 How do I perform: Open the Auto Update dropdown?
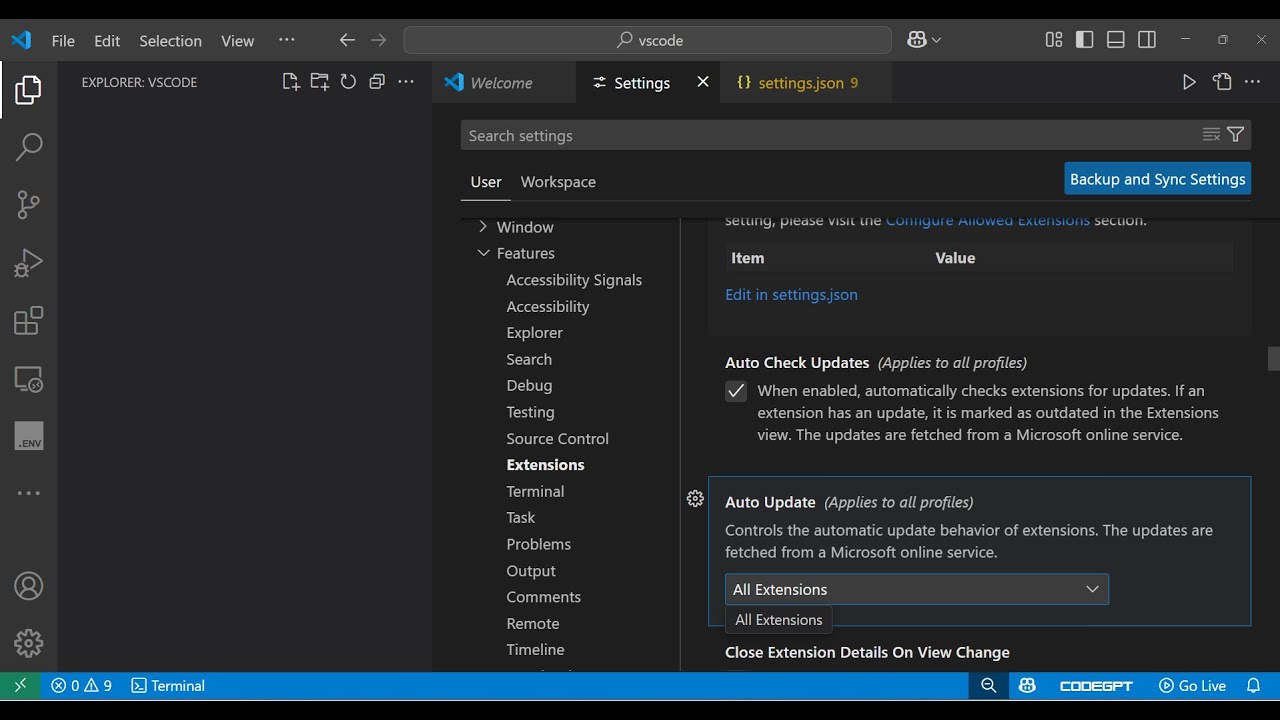click(x=917, y=589)
